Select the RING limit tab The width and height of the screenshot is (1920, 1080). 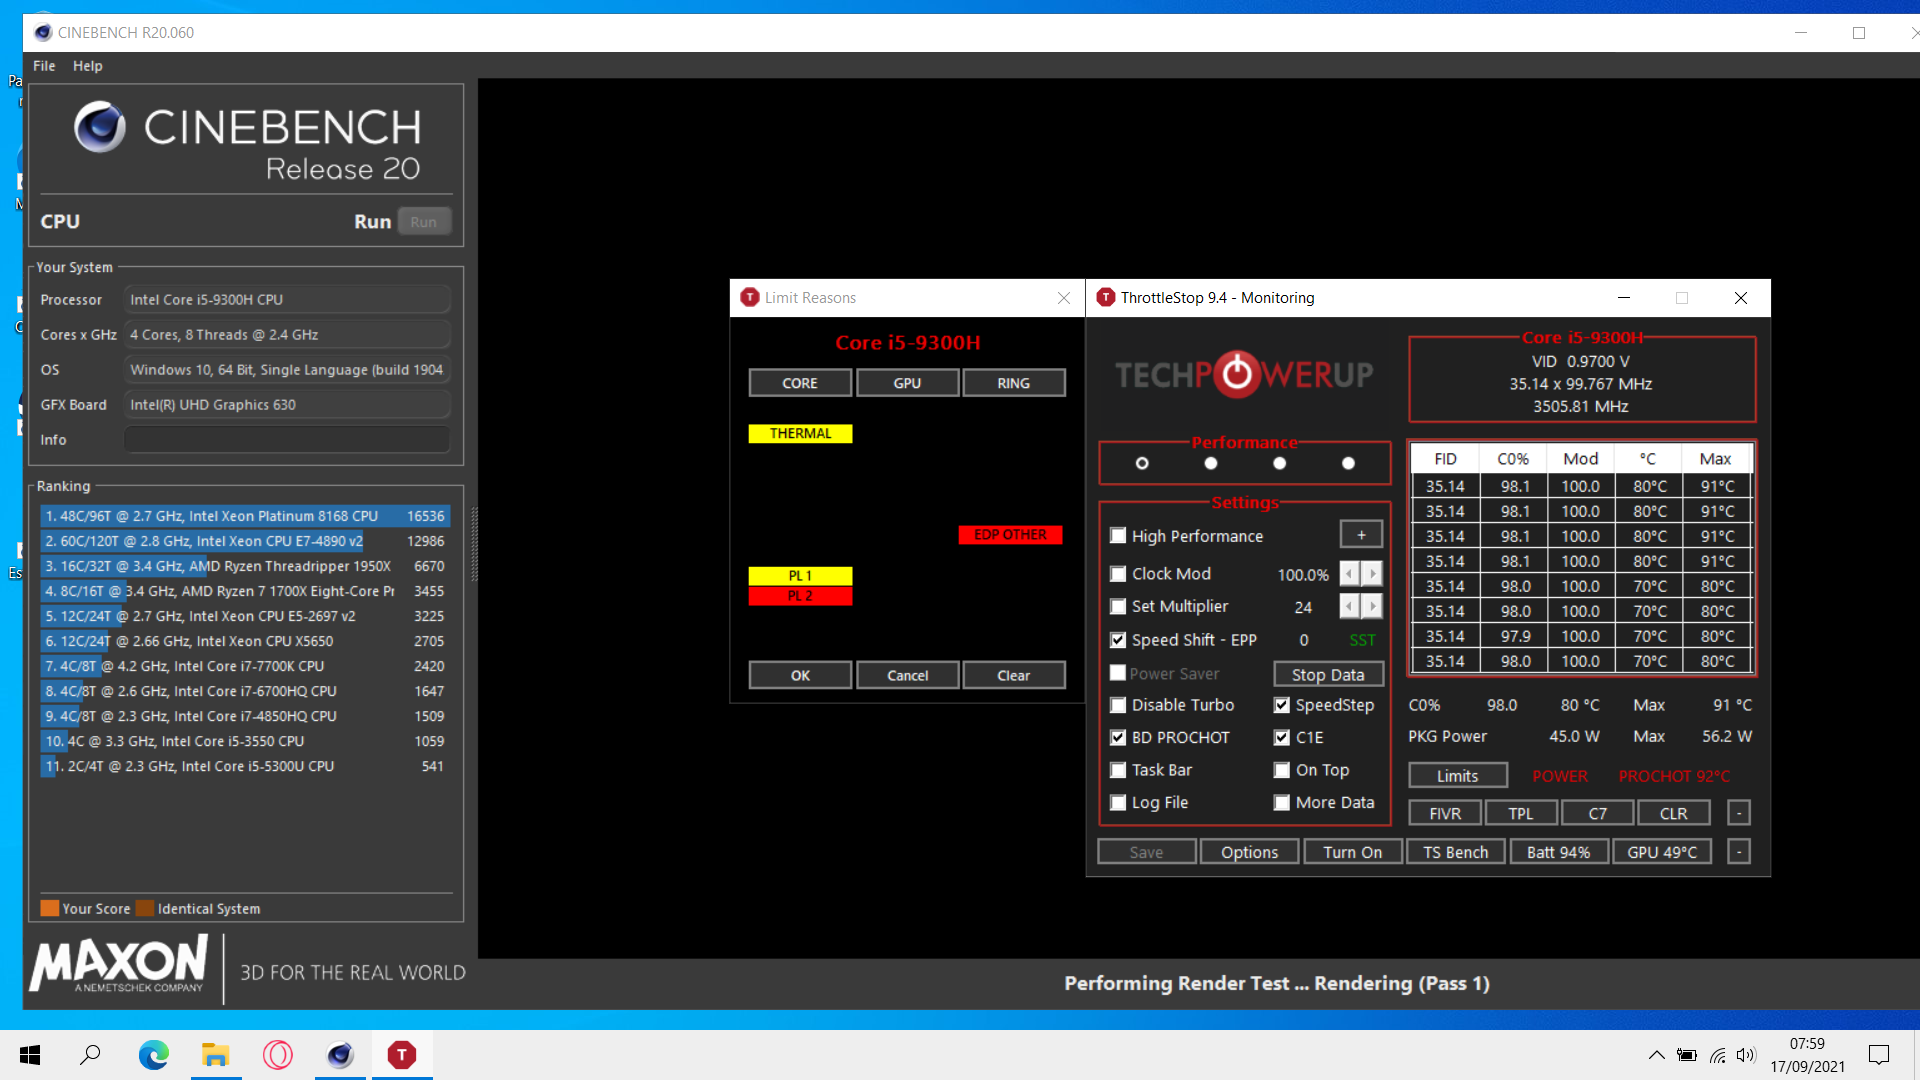click(1013, 383)
